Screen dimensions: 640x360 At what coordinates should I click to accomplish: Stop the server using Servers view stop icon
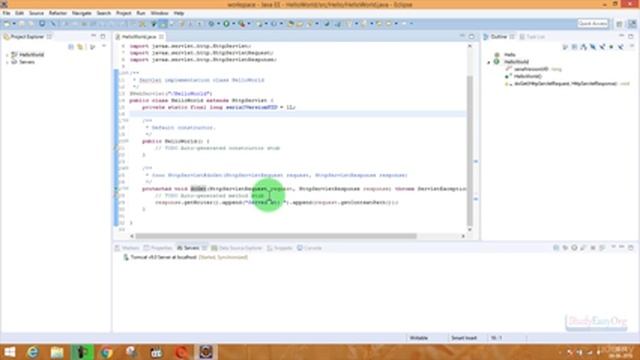593,248
